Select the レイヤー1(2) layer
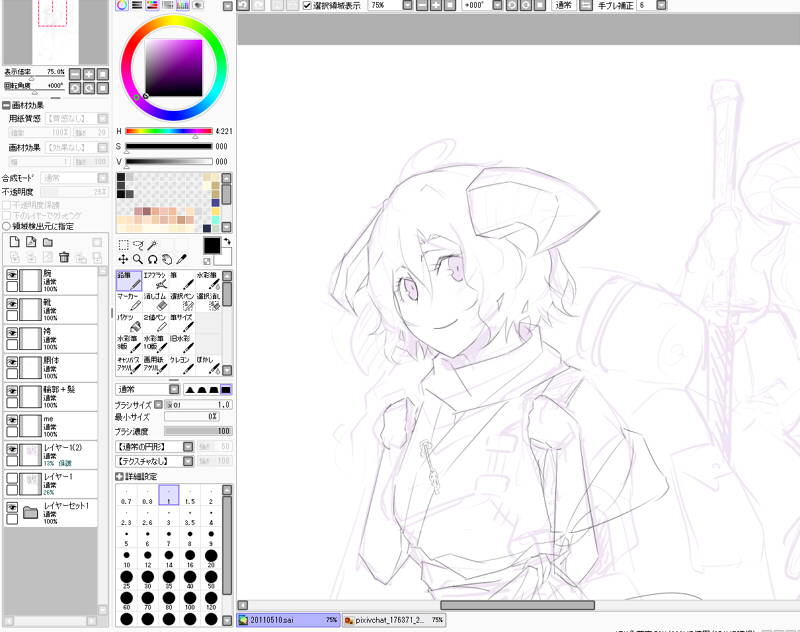 click(x=51, y=455)
